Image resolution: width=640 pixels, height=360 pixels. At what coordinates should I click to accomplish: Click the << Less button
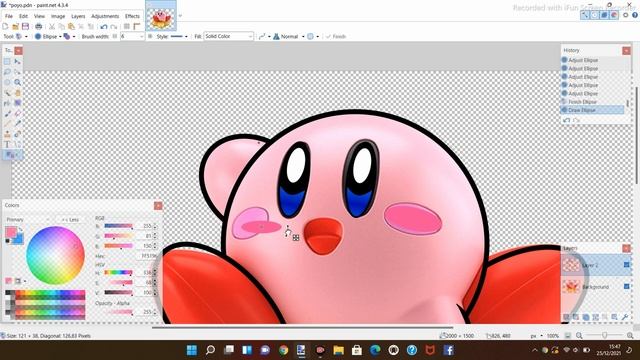[71, 220]
